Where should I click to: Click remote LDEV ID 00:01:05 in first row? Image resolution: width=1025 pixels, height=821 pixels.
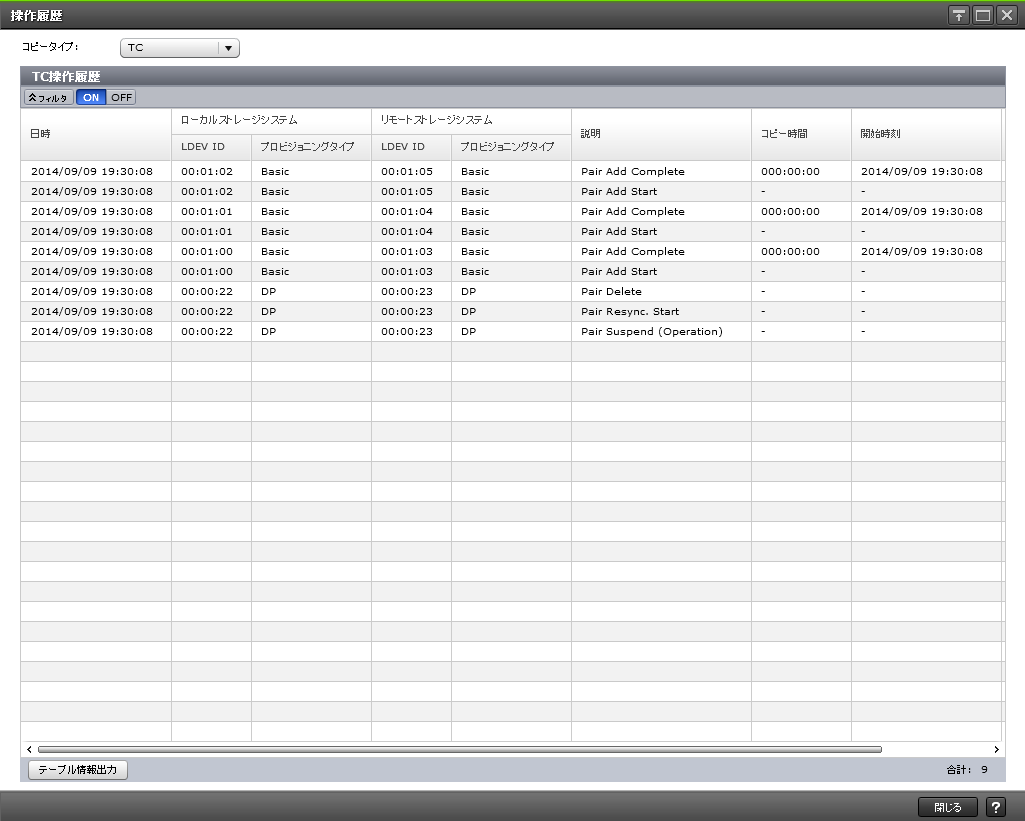pos(407,171)
